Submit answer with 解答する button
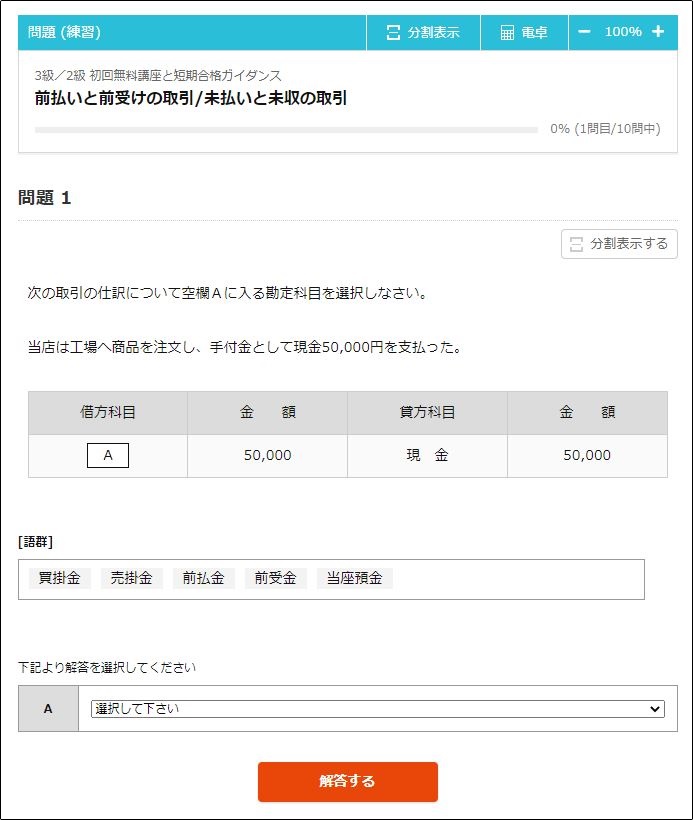Screen dimensions: 693x820 tap(348, 781)
